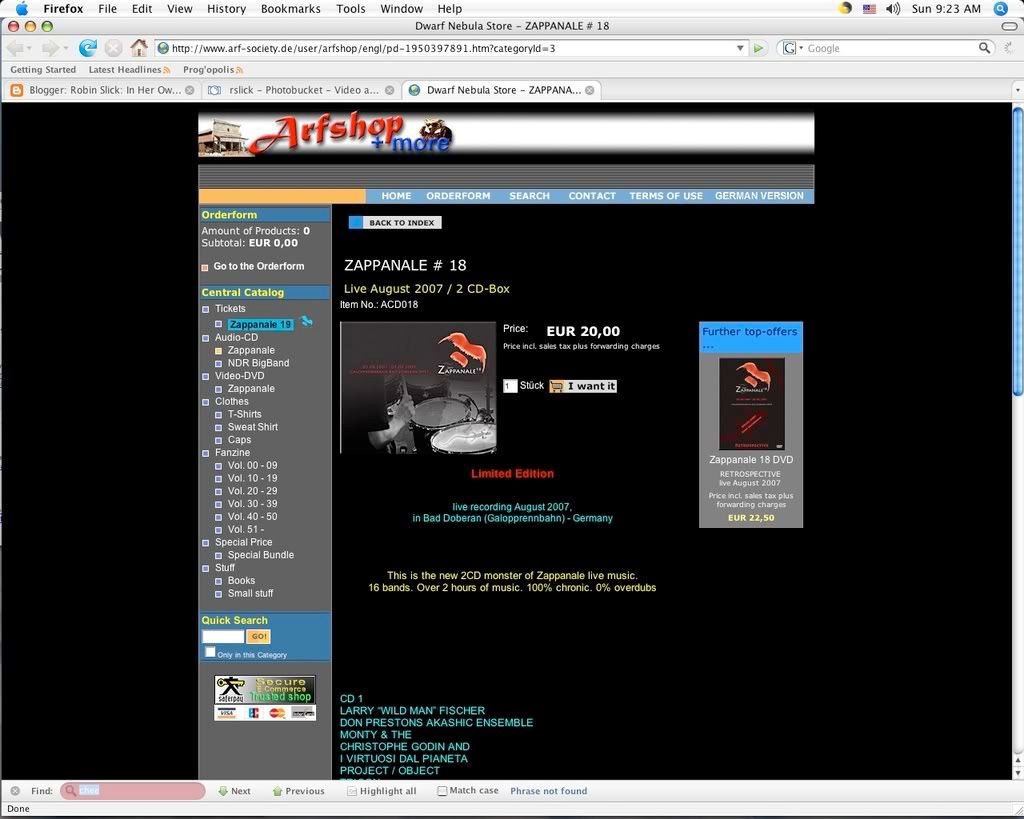Screen dimensions: 1024x819
Task: Click the I want it button
Action: [x=583, y=387]
